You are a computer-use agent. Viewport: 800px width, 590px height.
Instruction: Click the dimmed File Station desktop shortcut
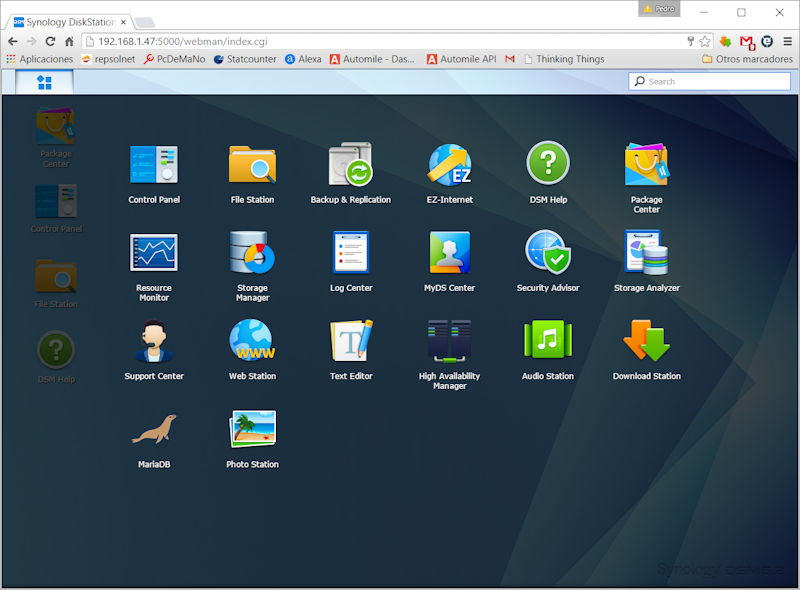pyautogui.click(x=56, y=283)
